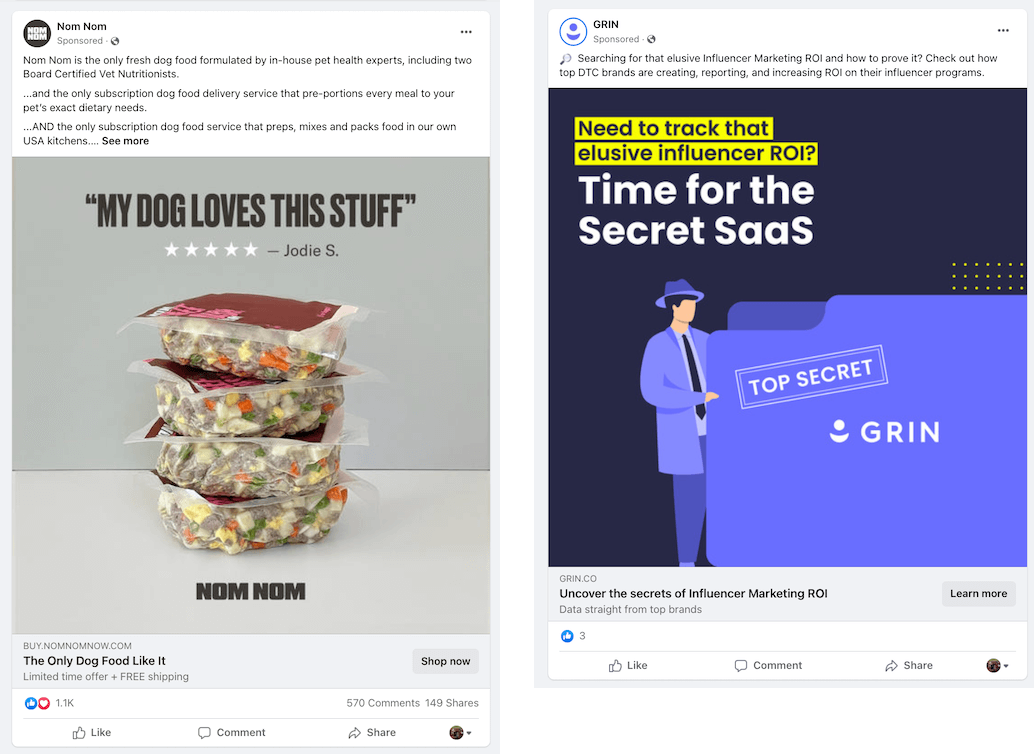Image resolution: width=1035 pixels, height=754 pixels.
Task: Open GRIN profile avatar
Action: 573,31
